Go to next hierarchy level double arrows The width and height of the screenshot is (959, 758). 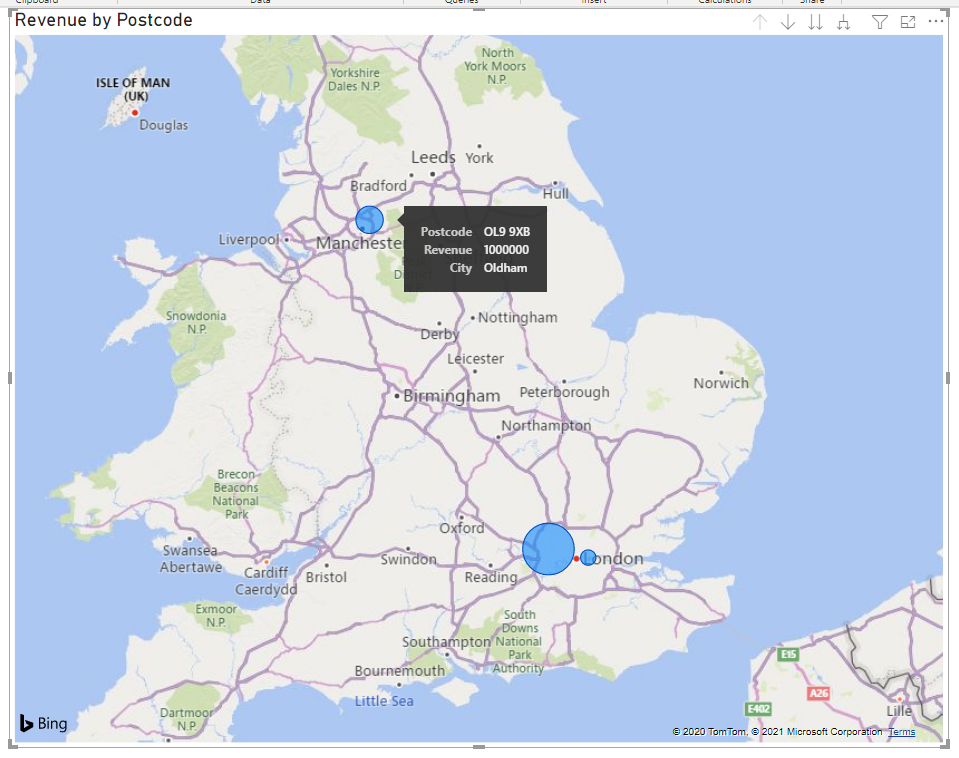pos(815,23)
